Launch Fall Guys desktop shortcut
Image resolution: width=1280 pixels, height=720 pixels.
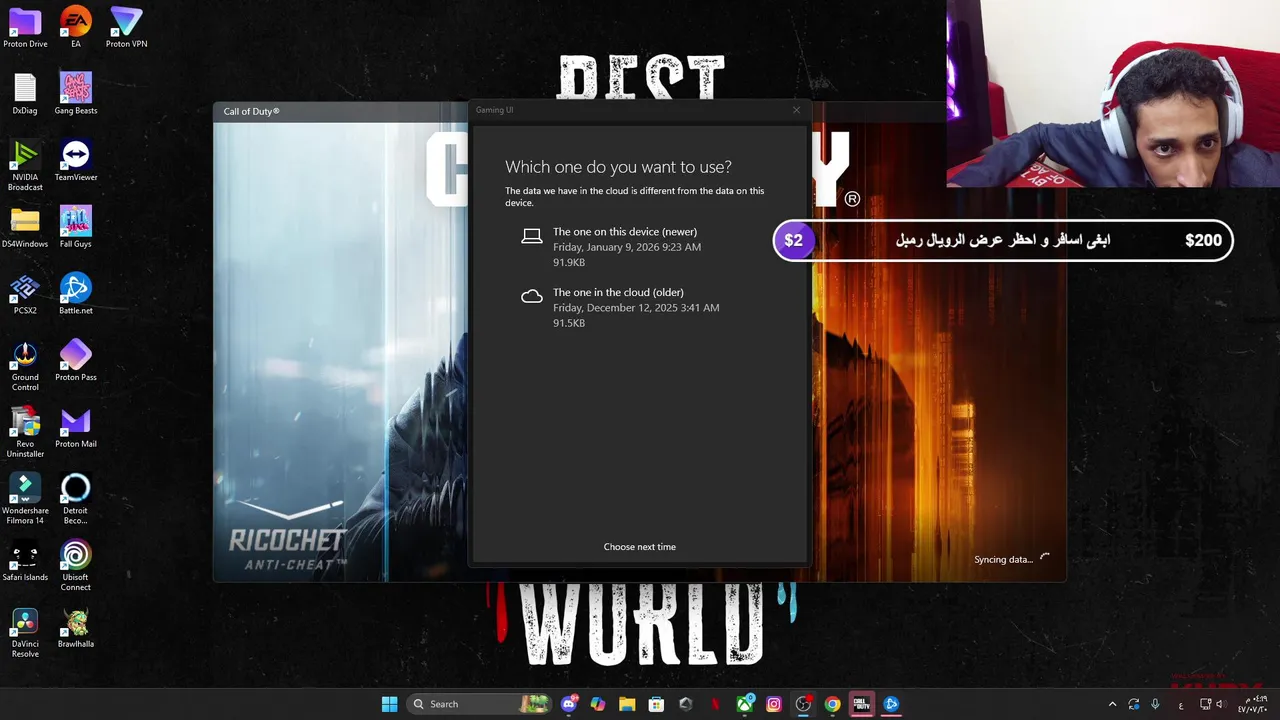click(76, 228)
